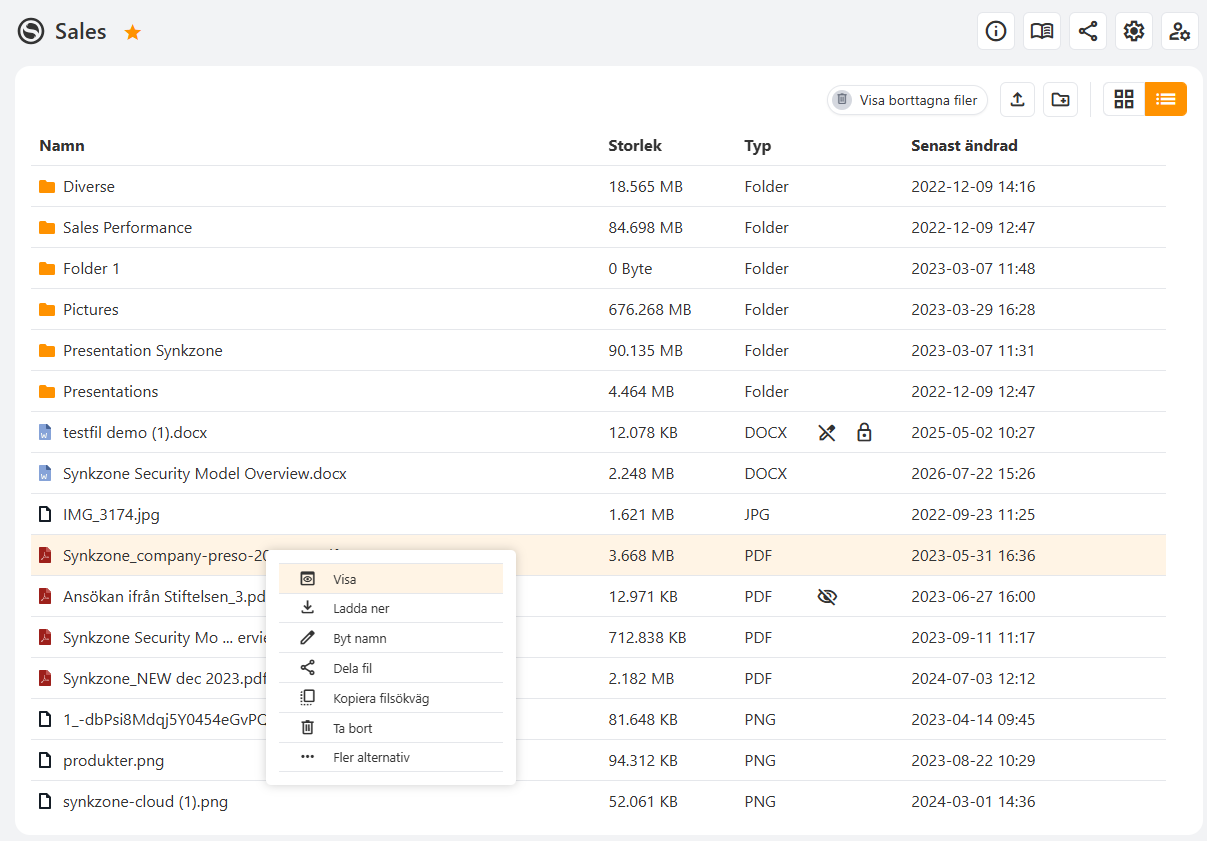Select Ta bort in context menu

[391, 728]
